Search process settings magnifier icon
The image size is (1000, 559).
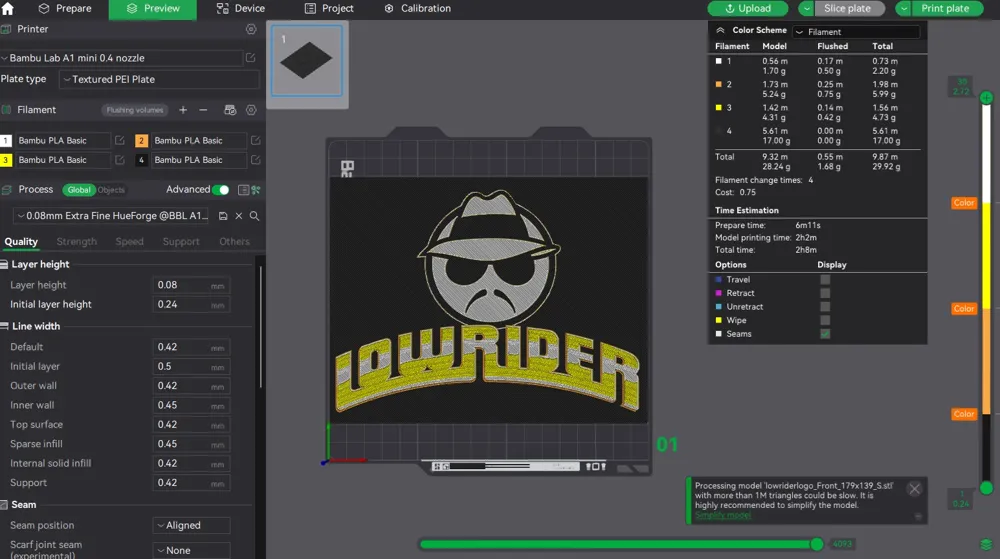click(x=254, y=216)
